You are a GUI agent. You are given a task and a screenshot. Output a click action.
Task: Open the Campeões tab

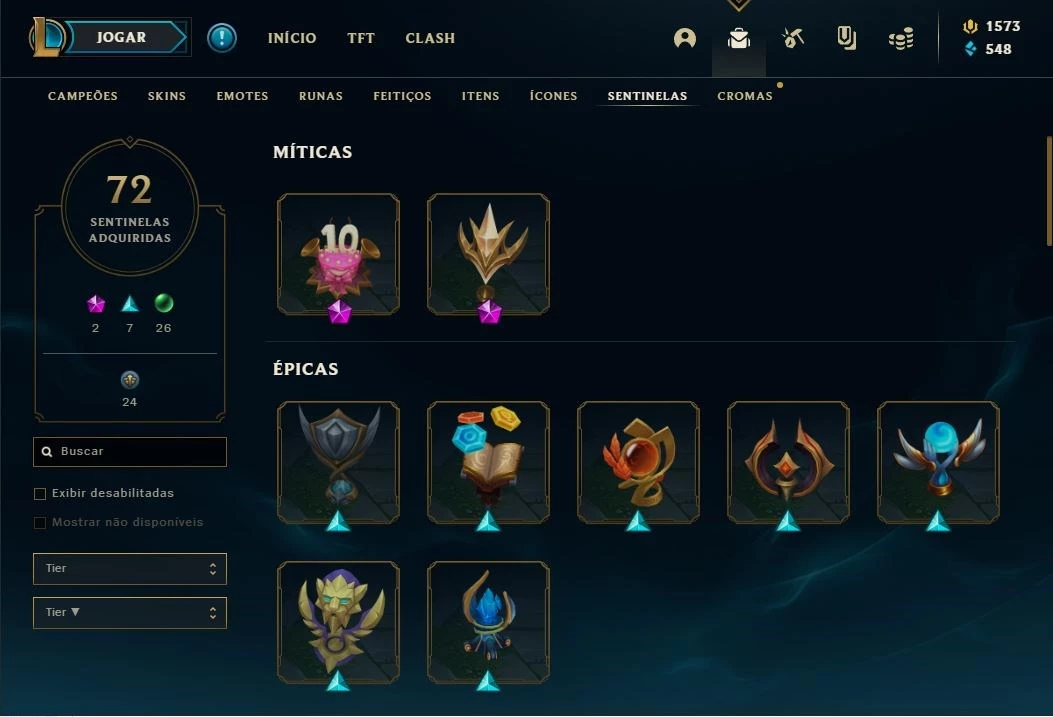click(83, 96)
